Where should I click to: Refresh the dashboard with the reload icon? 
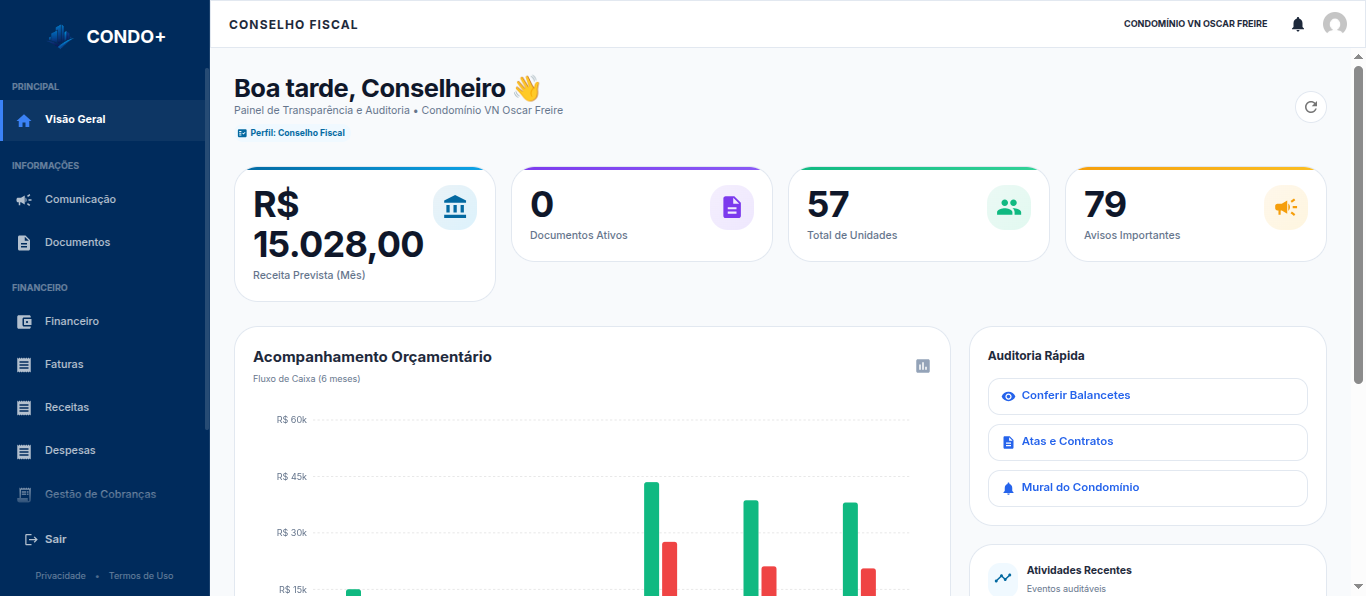pos(1311,107)
